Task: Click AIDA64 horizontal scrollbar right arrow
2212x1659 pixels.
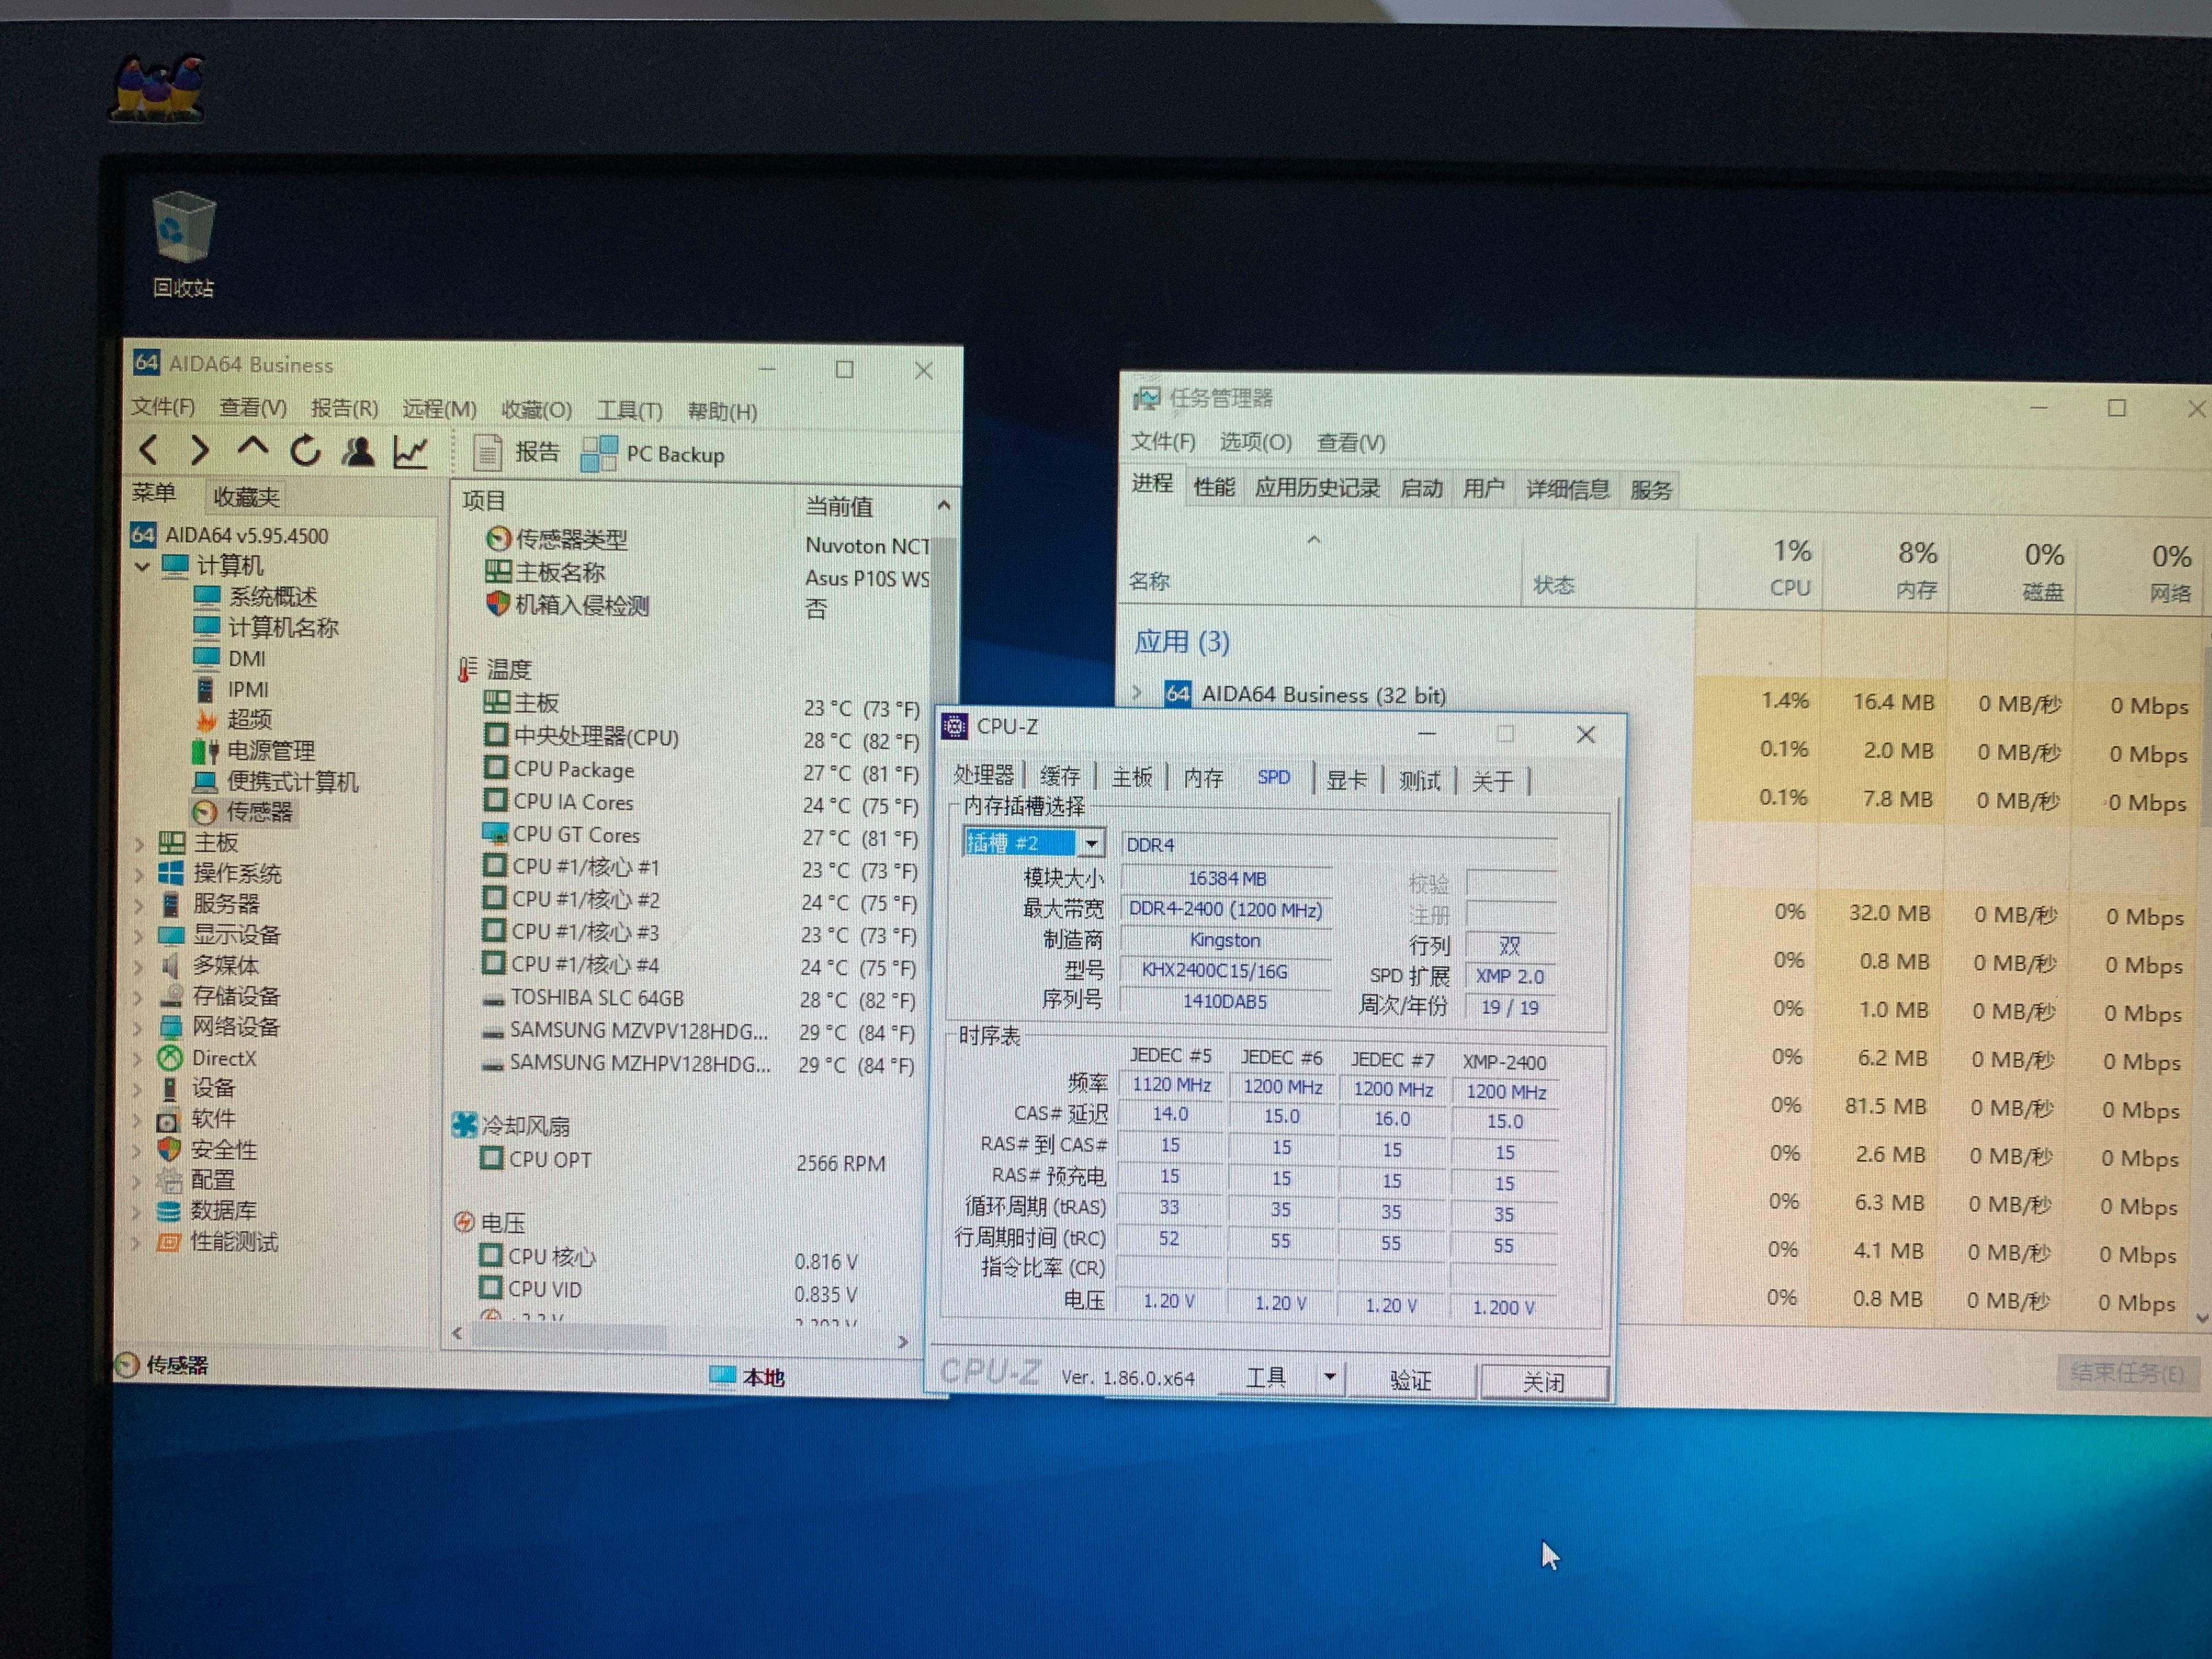Action: coord(902,1342)
